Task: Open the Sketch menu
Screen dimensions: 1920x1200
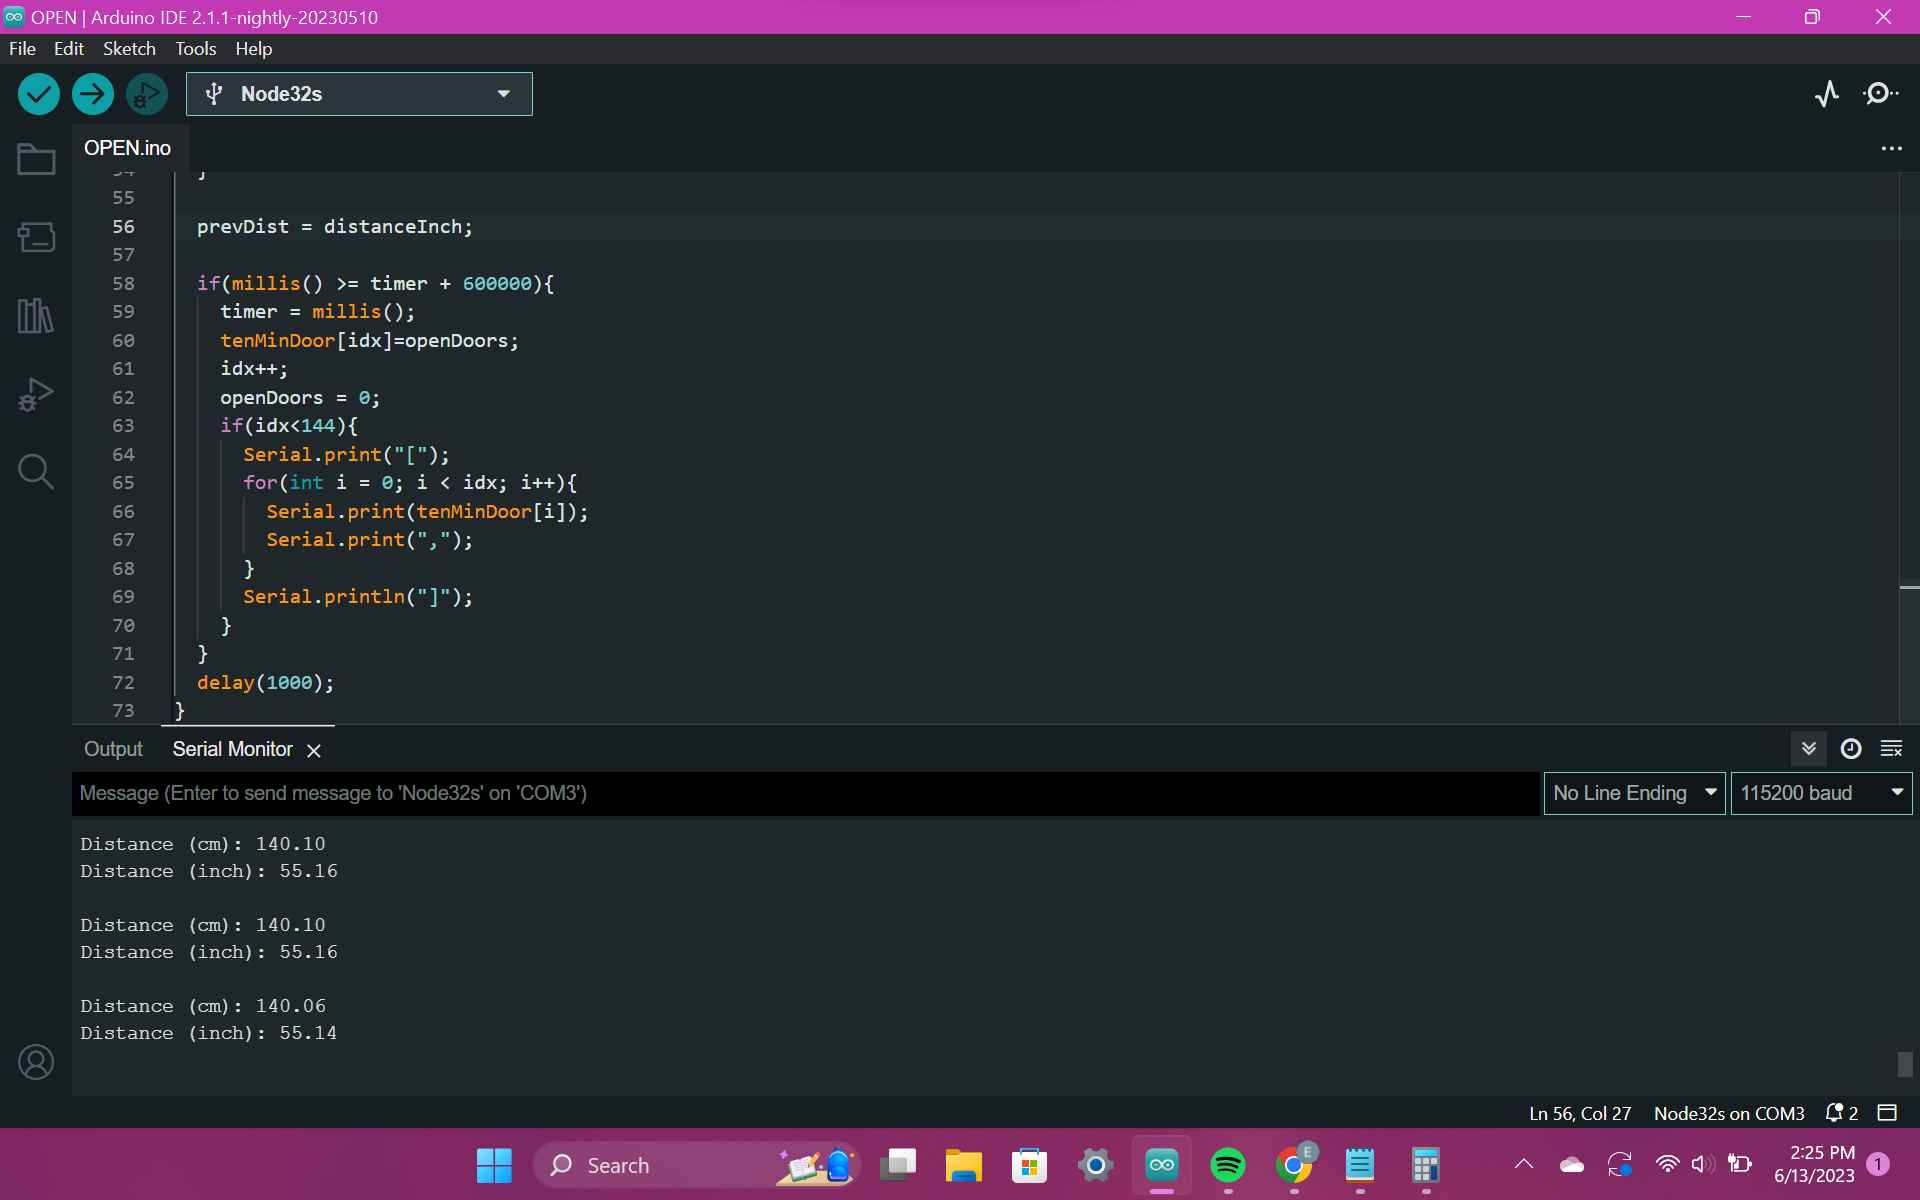Action: pos(129,49)
